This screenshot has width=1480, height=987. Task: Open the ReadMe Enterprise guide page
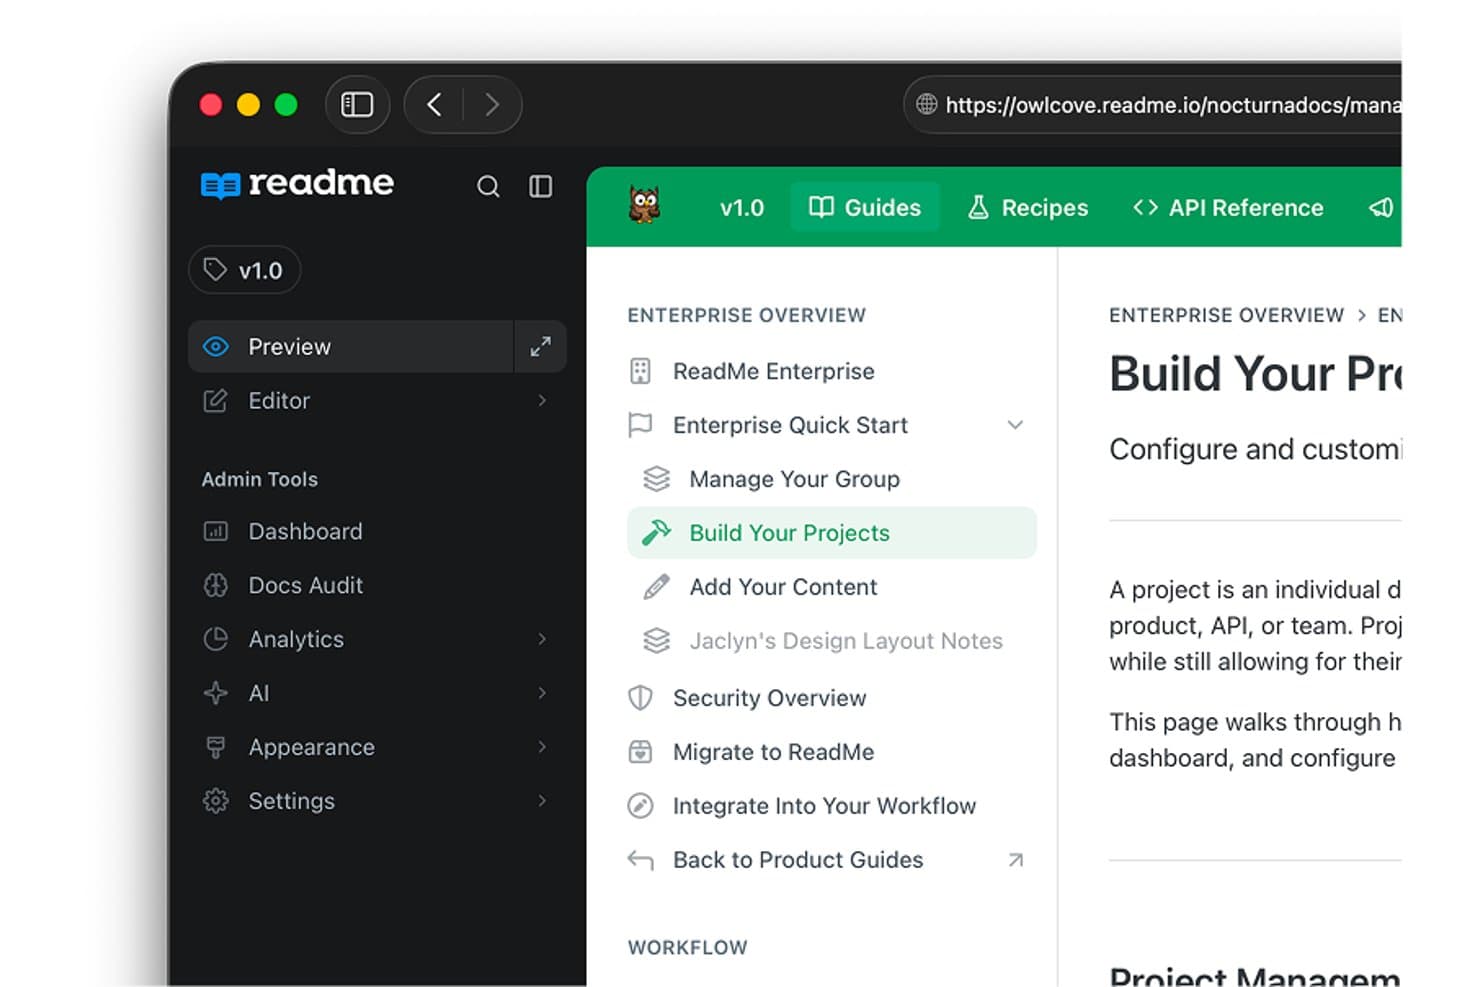click(774, 372)
